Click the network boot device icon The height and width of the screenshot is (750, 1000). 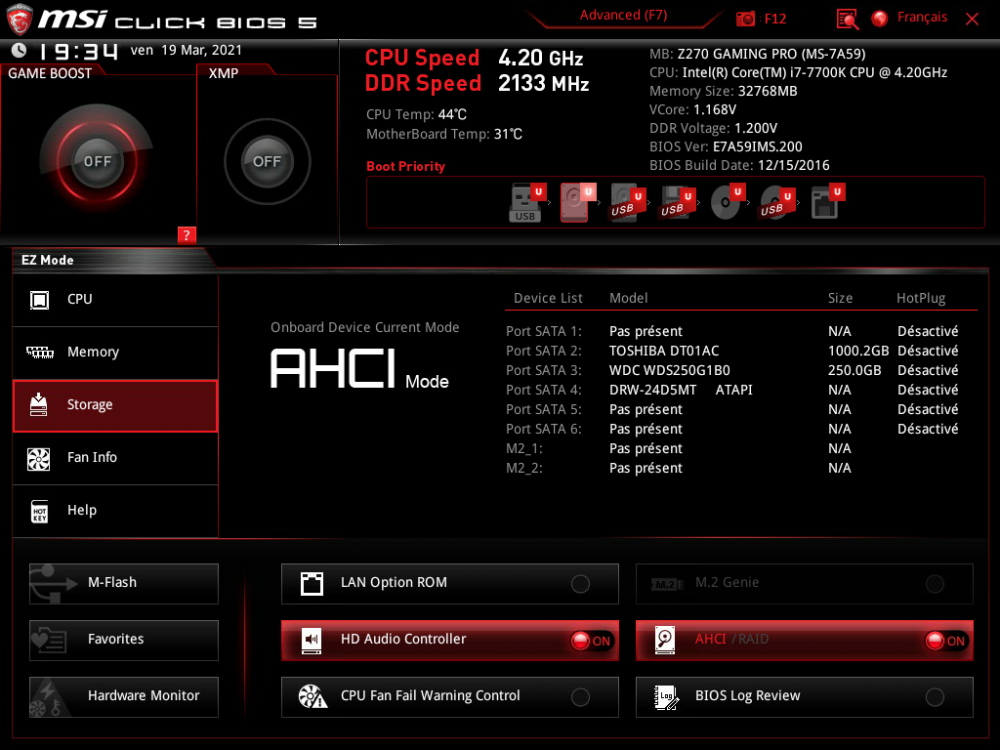(x=826, y=203)
